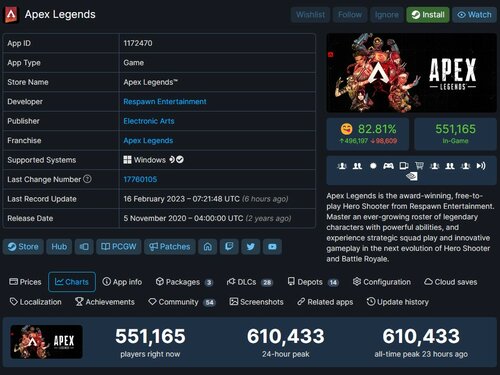Click the Follow button
The image size is (500, 375).
[x=350, y=15]
